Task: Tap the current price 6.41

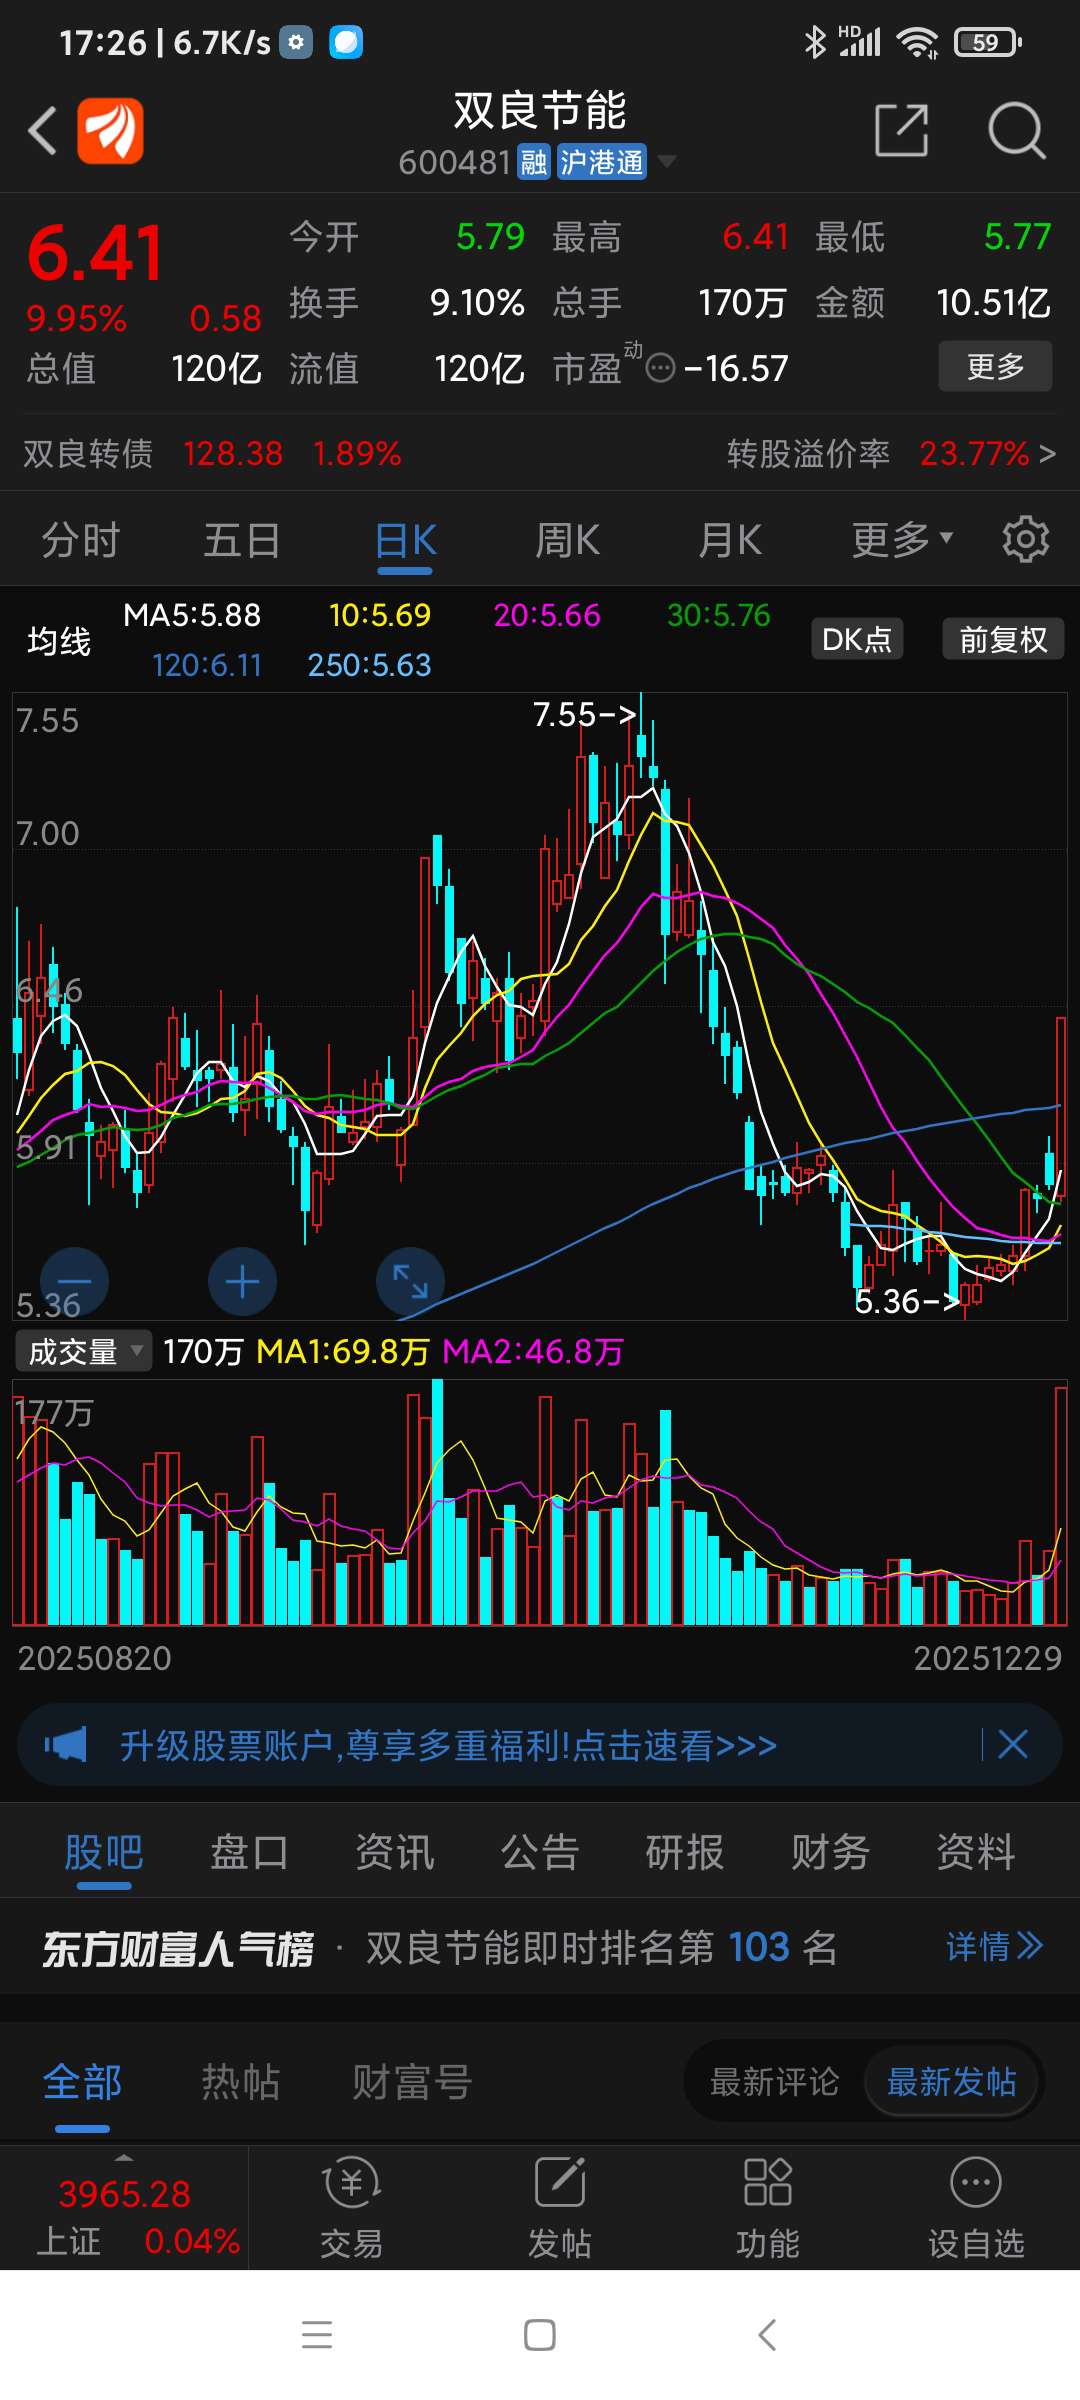Action: pyautogui.click(x=96, y=253)
